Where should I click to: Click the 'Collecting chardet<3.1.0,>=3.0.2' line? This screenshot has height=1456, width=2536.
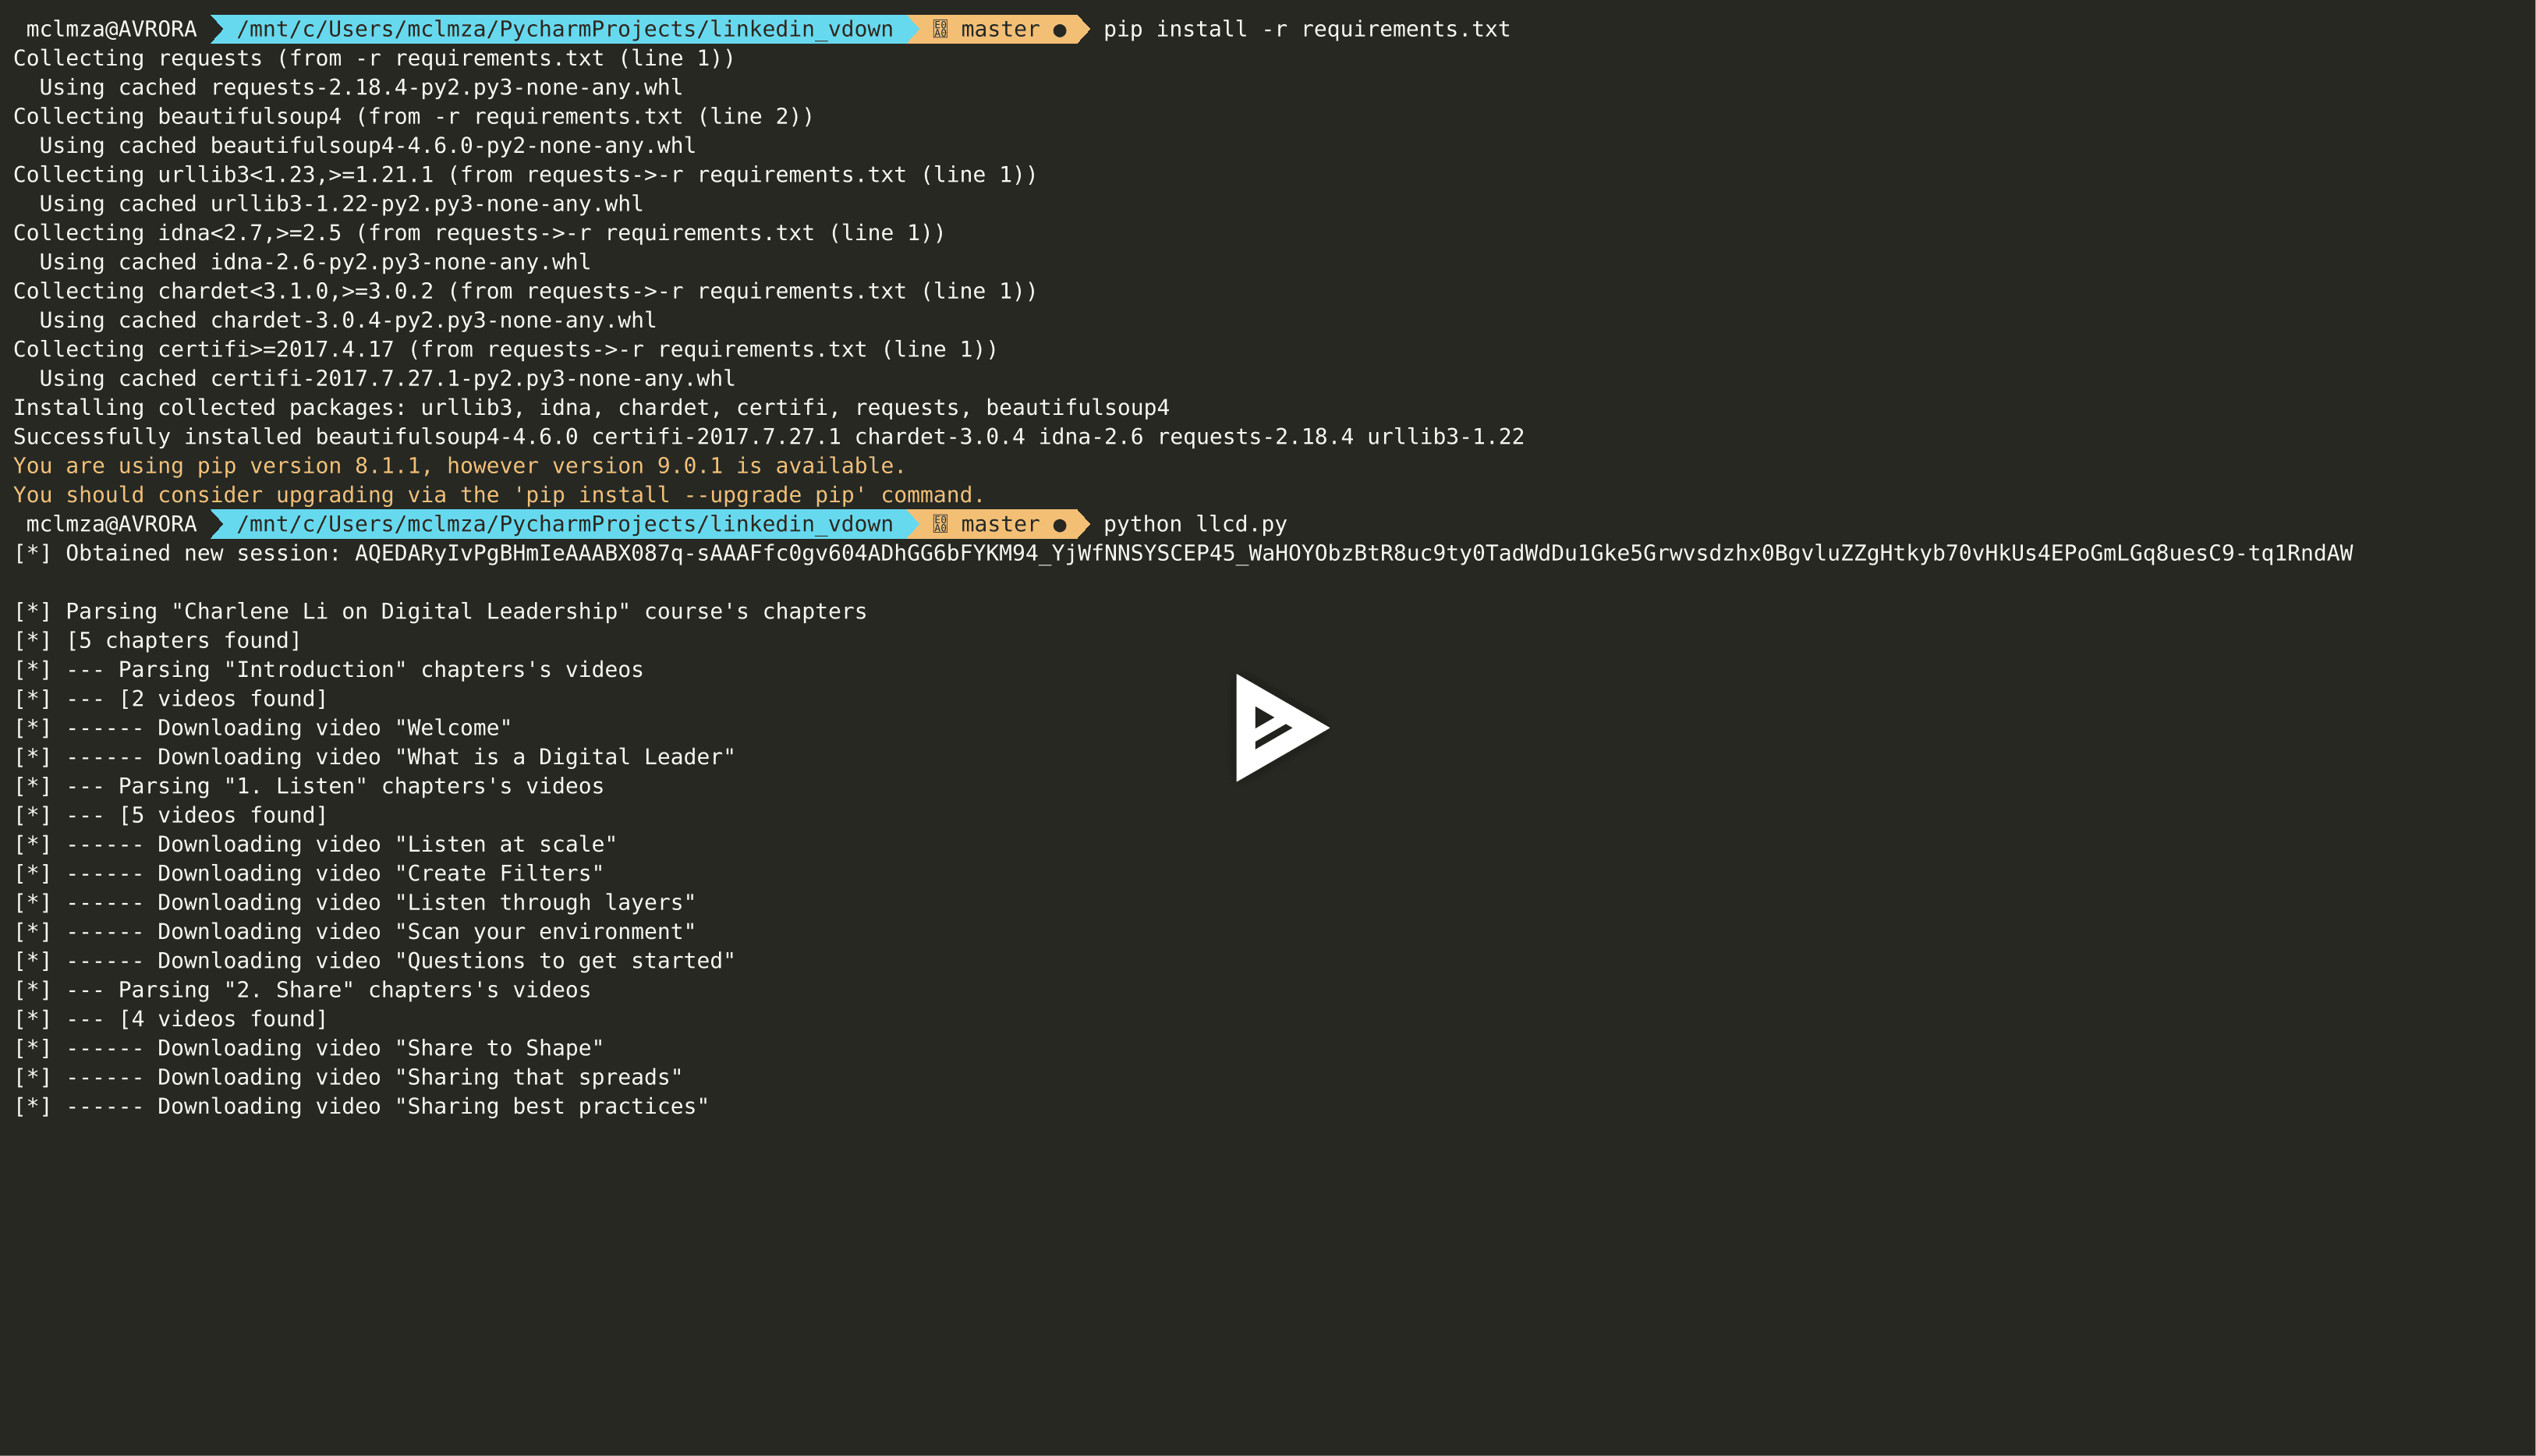[x=525, y=291]
